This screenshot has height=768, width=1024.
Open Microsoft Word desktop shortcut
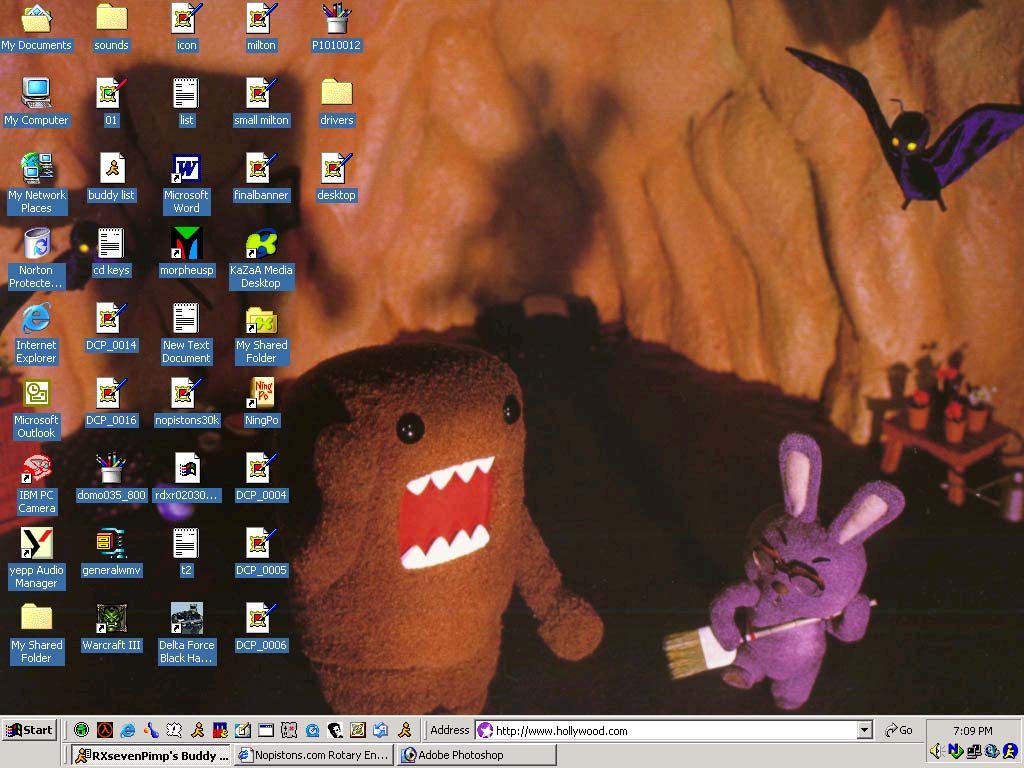[x=186, y=169]
